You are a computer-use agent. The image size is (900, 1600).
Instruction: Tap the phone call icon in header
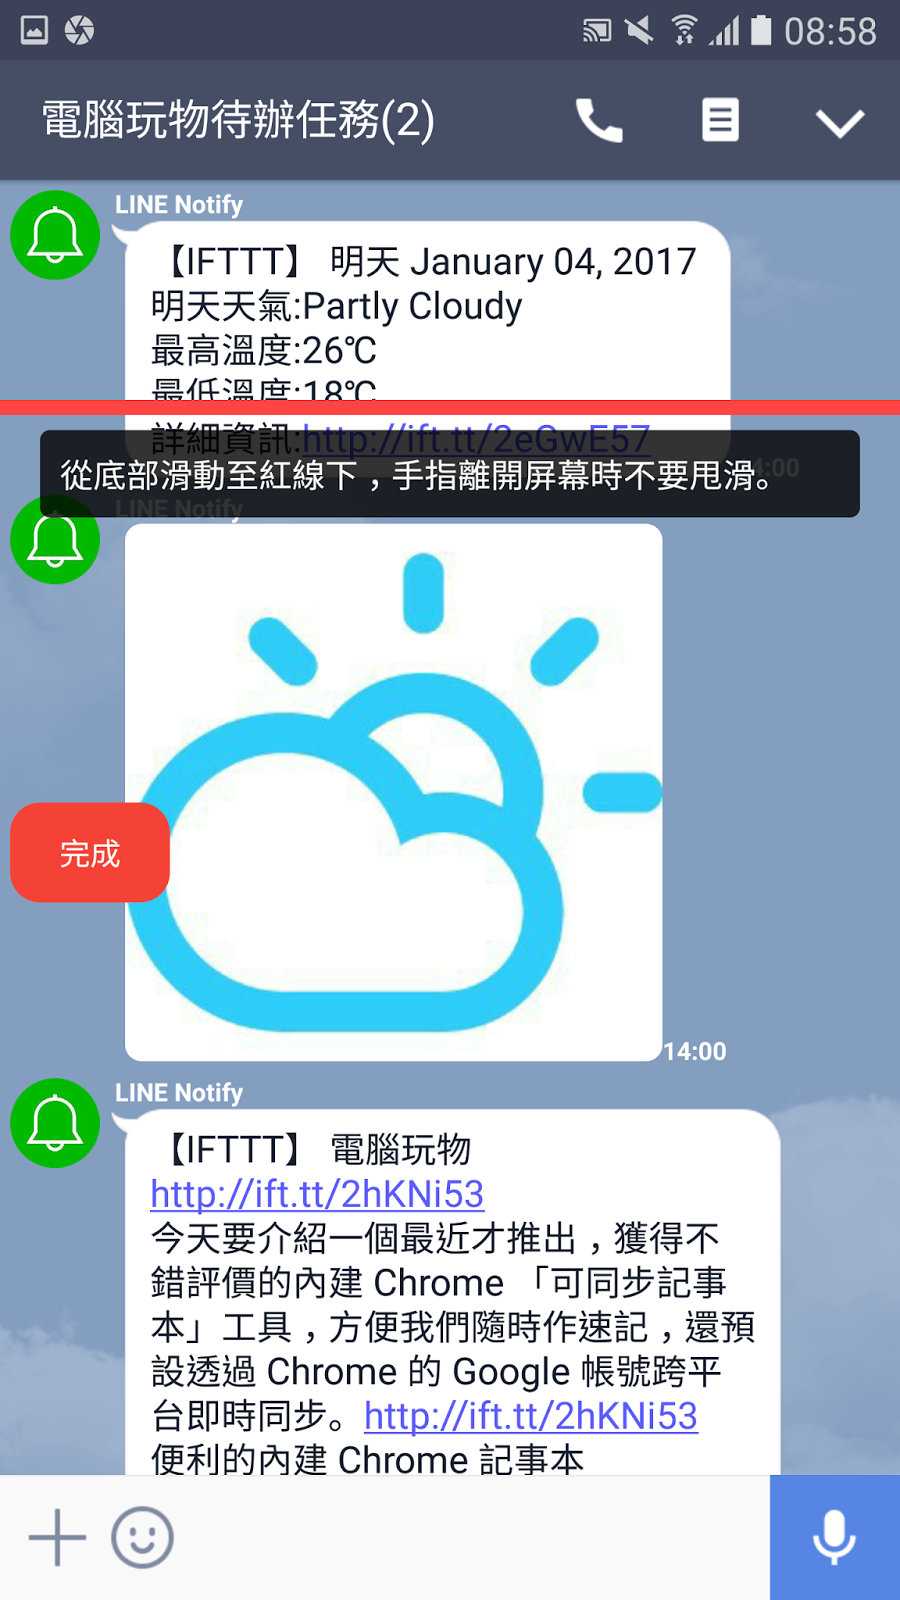pos(599,121)
